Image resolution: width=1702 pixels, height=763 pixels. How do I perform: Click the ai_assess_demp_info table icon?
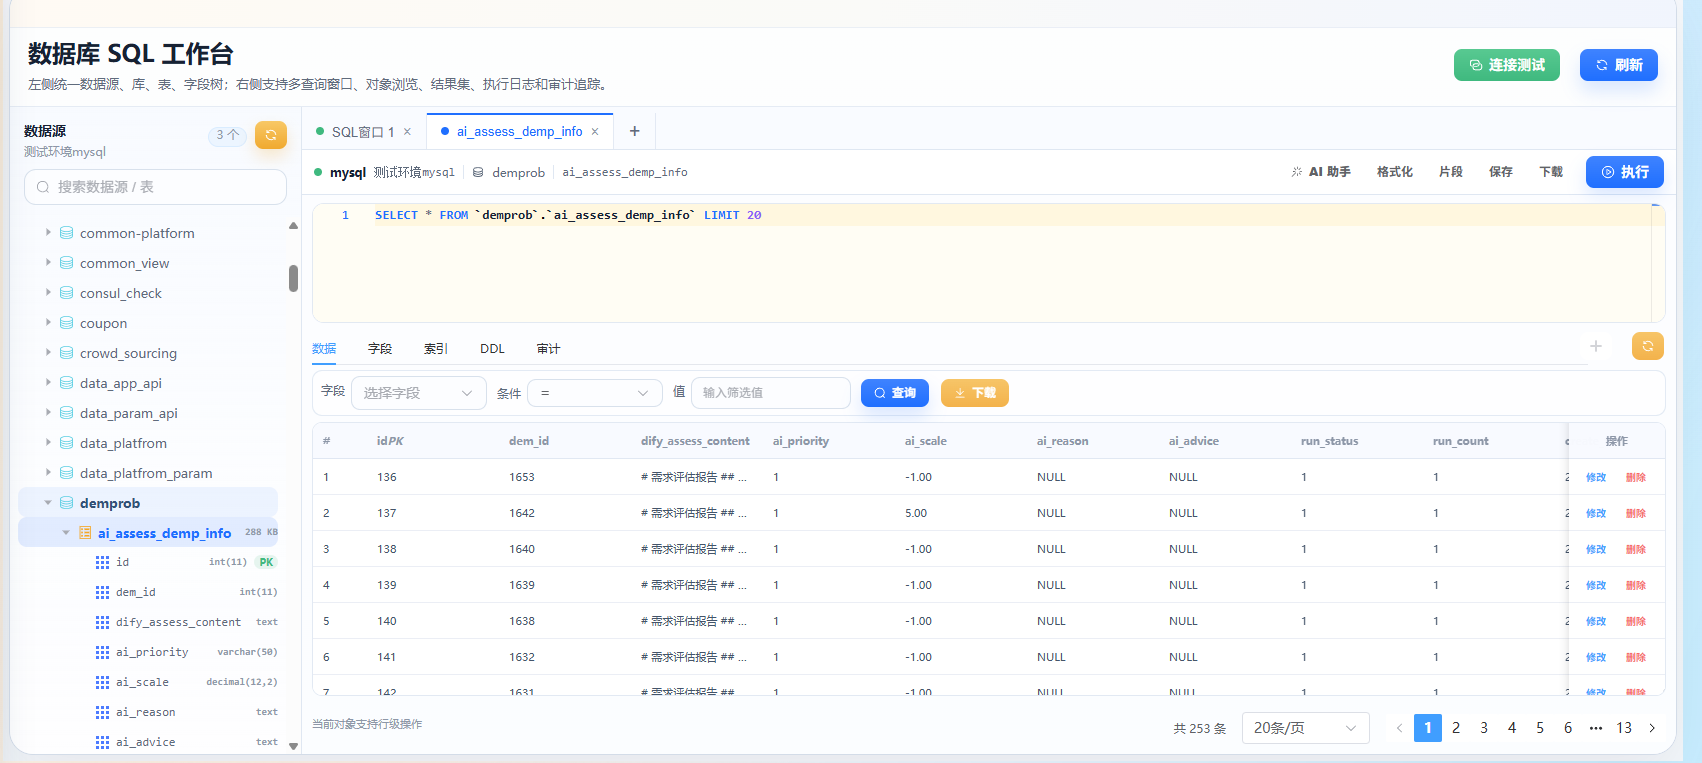(85, 533)
